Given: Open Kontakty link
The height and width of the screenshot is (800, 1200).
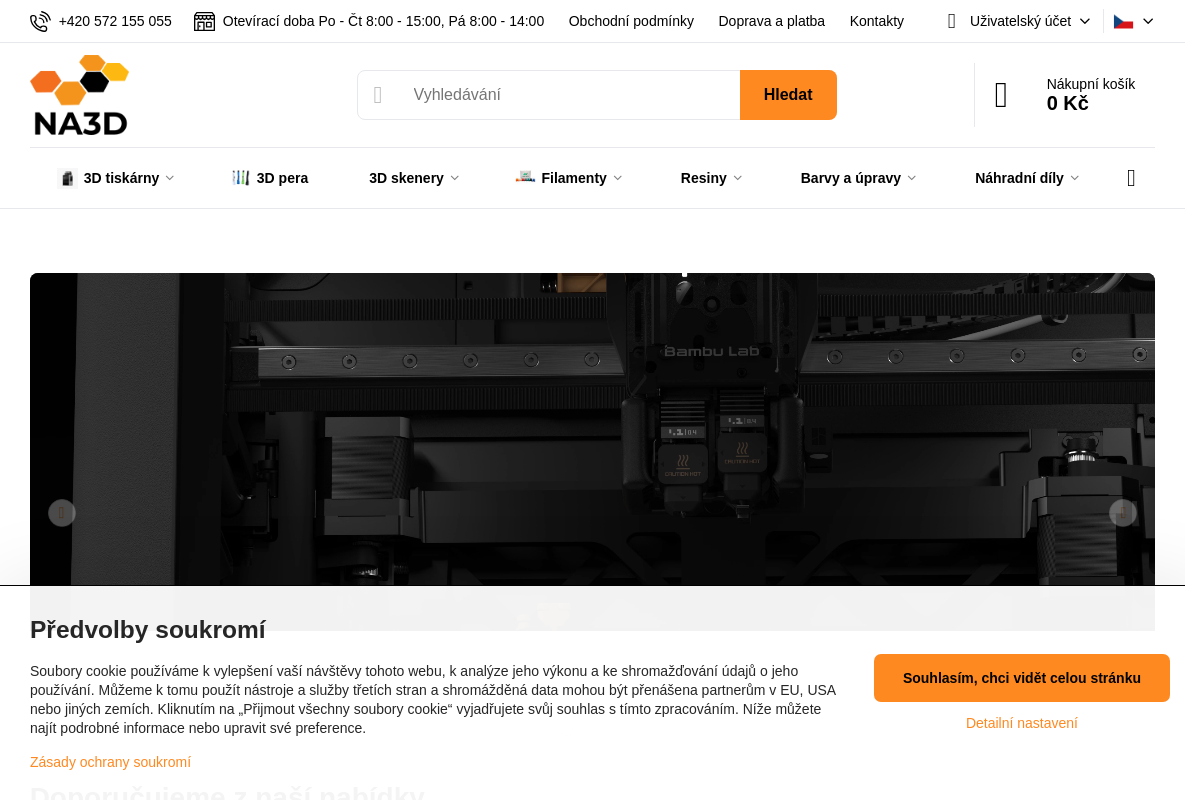Looking at the screenshot, I should point(877,21).
